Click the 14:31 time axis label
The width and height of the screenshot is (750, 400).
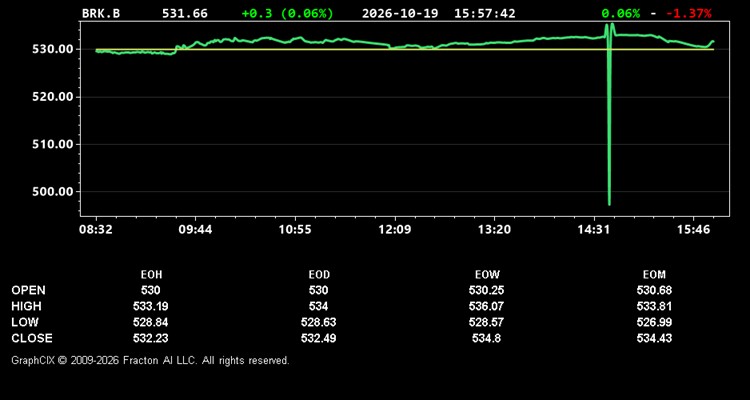click(594, 230)
